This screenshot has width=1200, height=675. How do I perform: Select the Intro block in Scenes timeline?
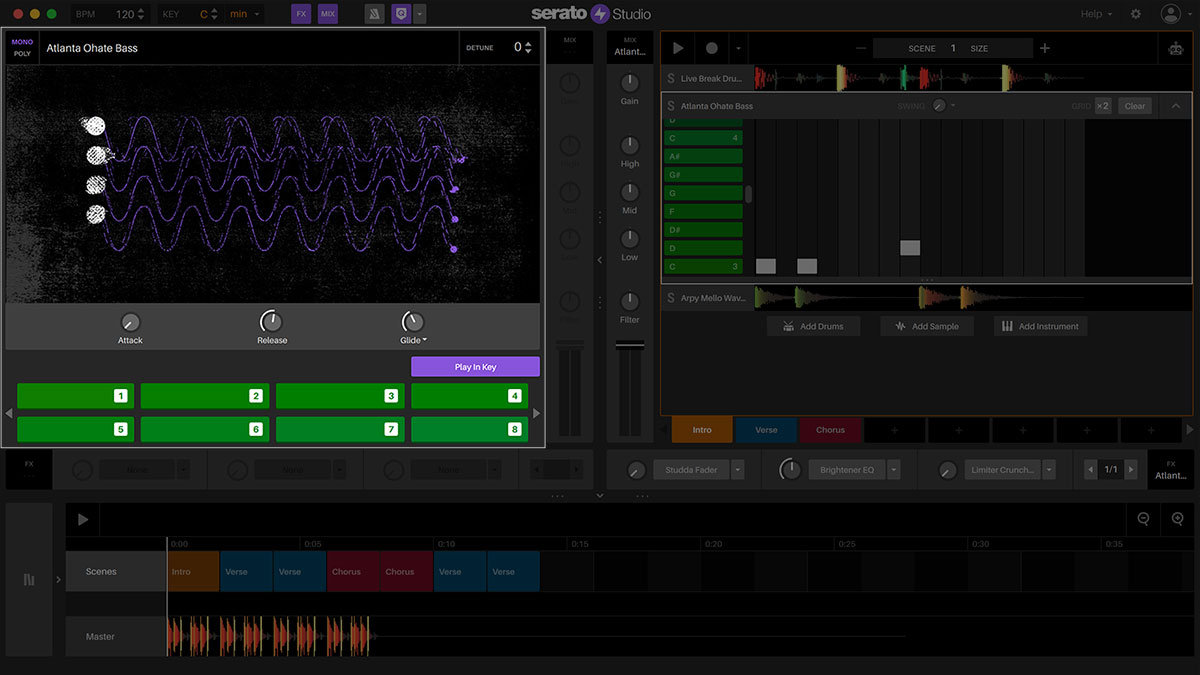pyautogui.click(x=193, y=572)
